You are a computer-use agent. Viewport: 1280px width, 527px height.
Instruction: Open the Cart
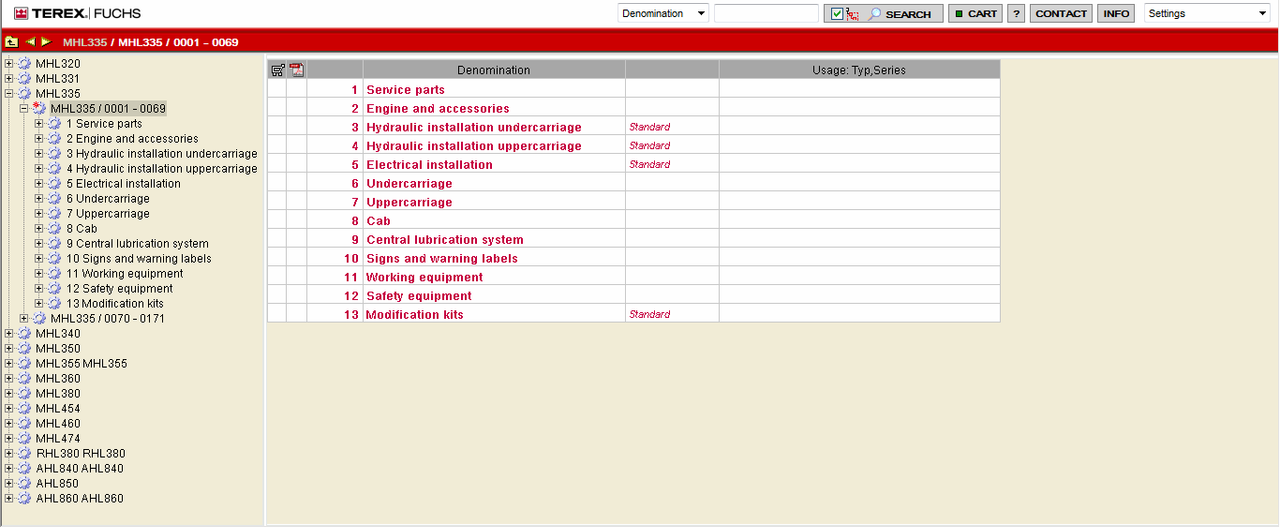(x=975, y=14)
